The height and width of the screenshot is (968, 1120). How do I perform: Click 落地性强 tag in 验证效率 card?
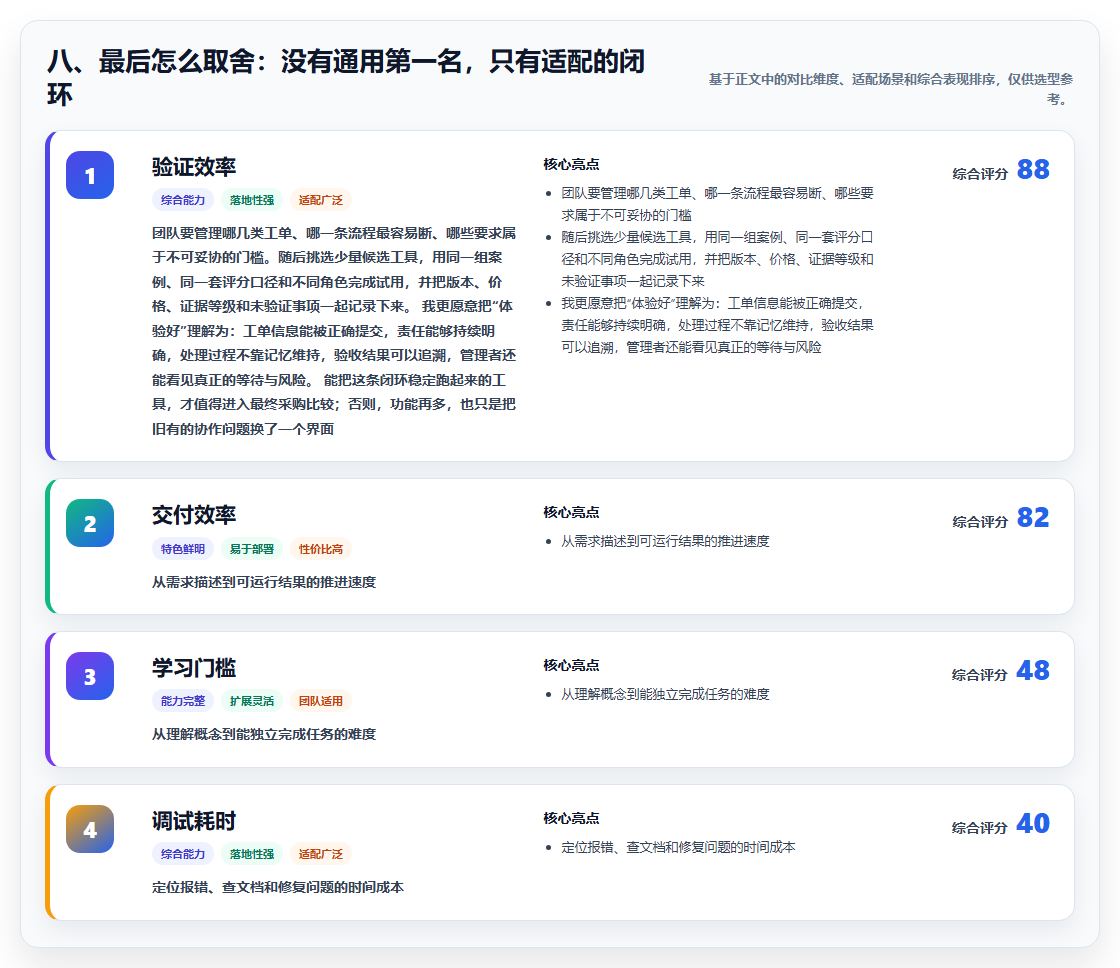point(251,200)
